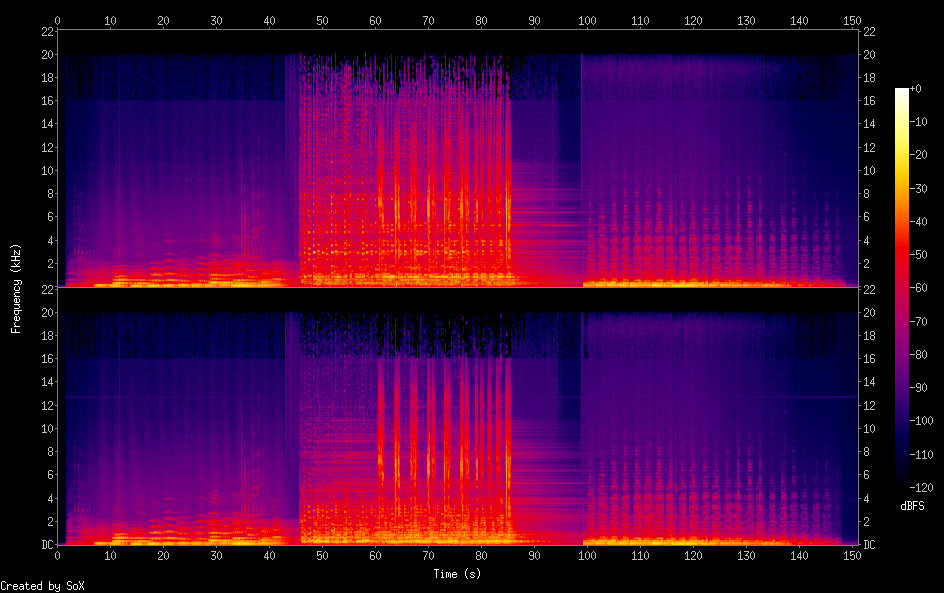Click the 10 kHz tick on the upper-left axis
944x593 pixels.
(x=45, y=170)
